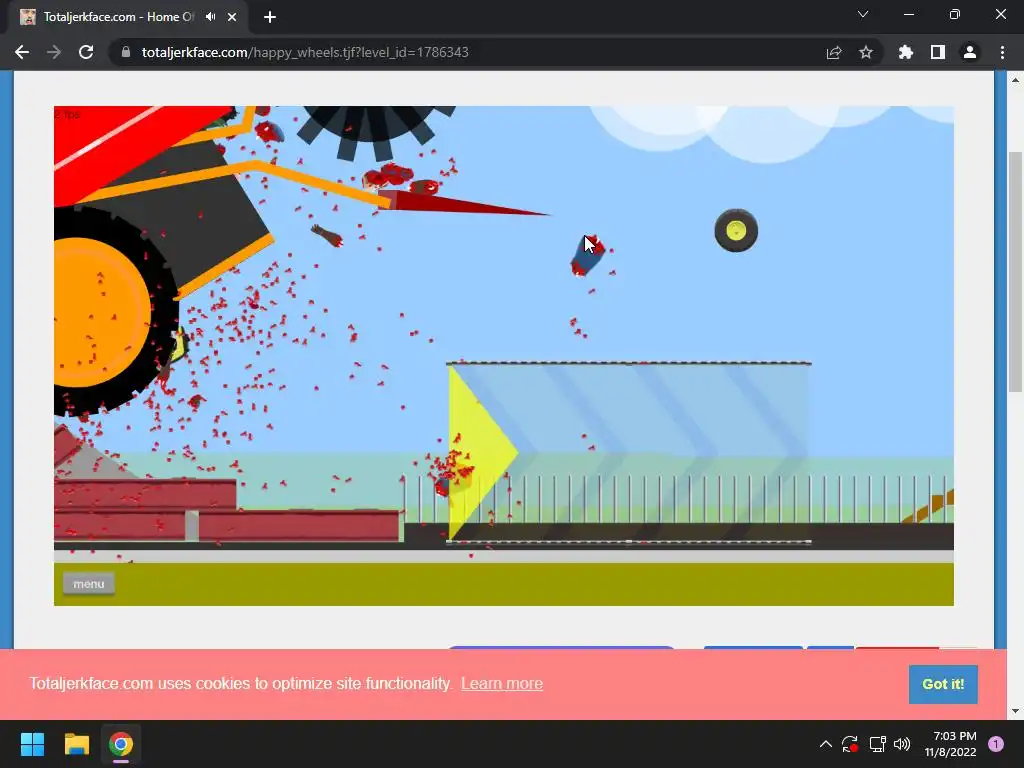Screen dimensions: 1024x768
Task: Show hidden system tray icons
Action: coord(825,744)
